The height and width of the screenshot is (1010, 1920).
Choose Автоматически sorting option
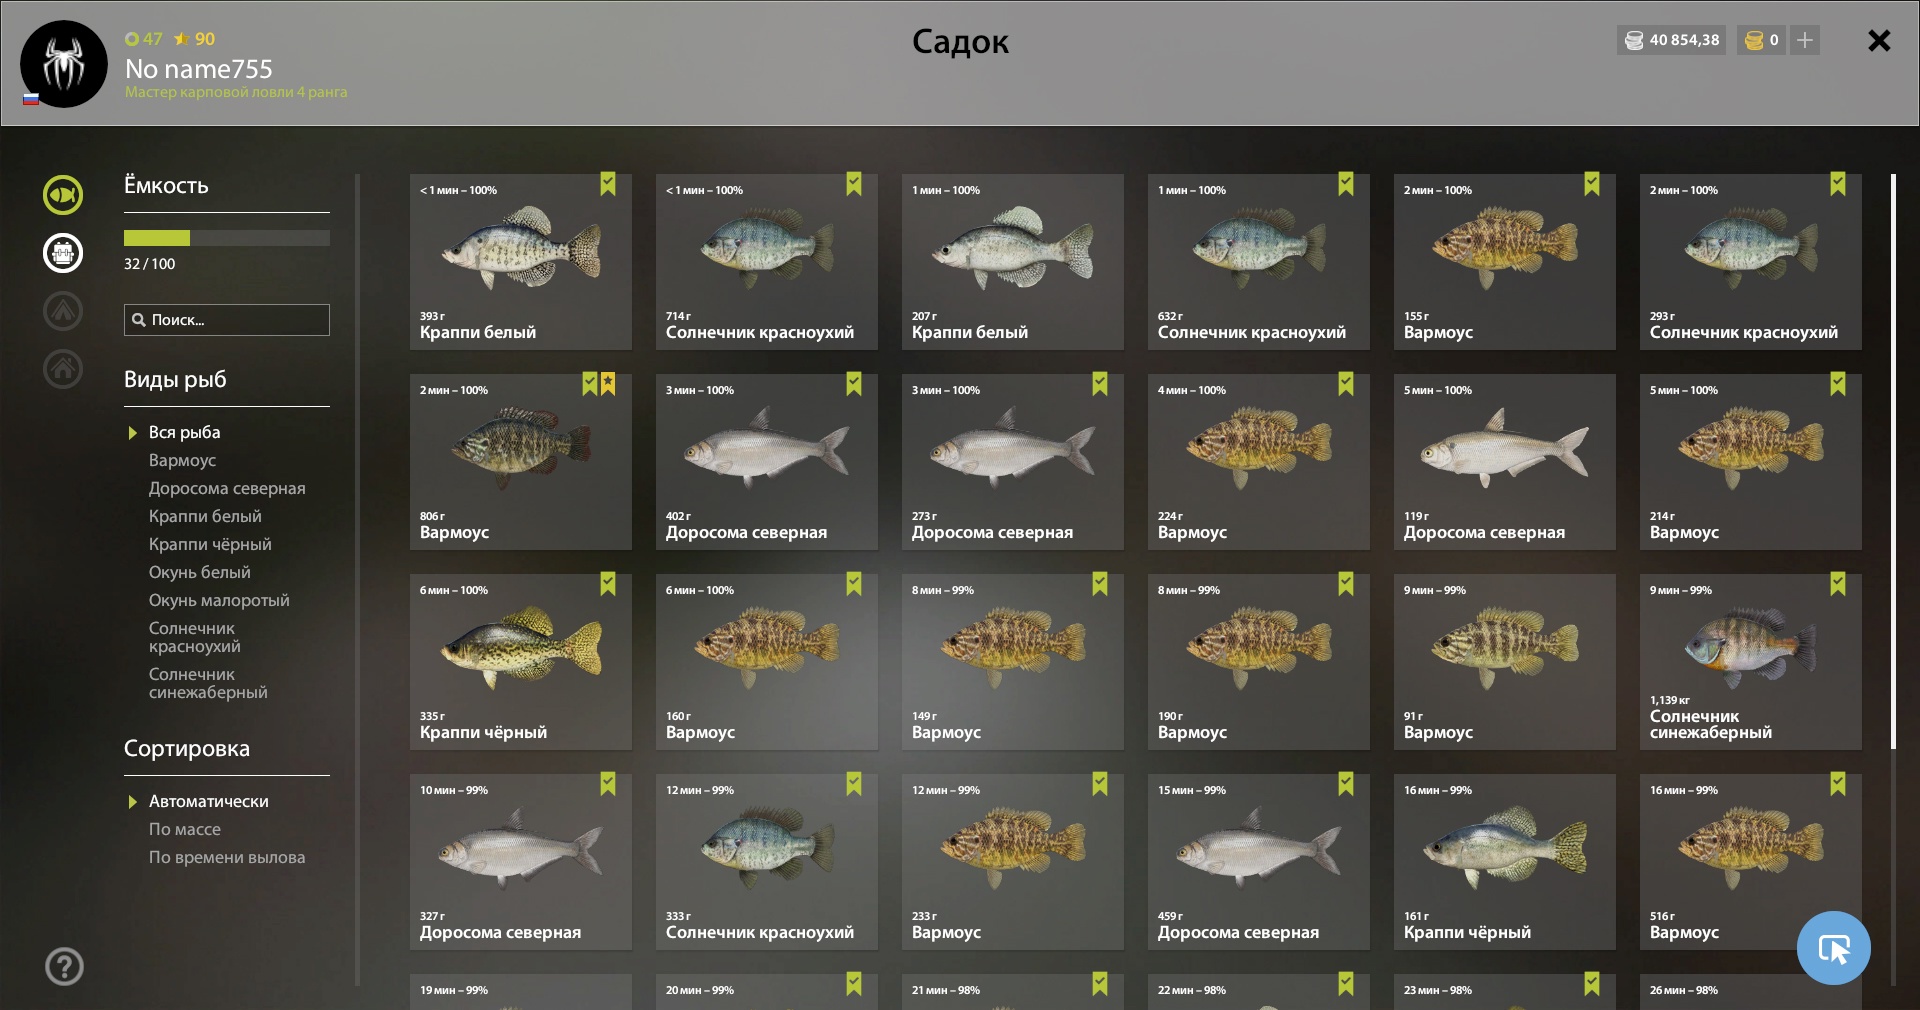pyautogui.click(x=208, y=801)
